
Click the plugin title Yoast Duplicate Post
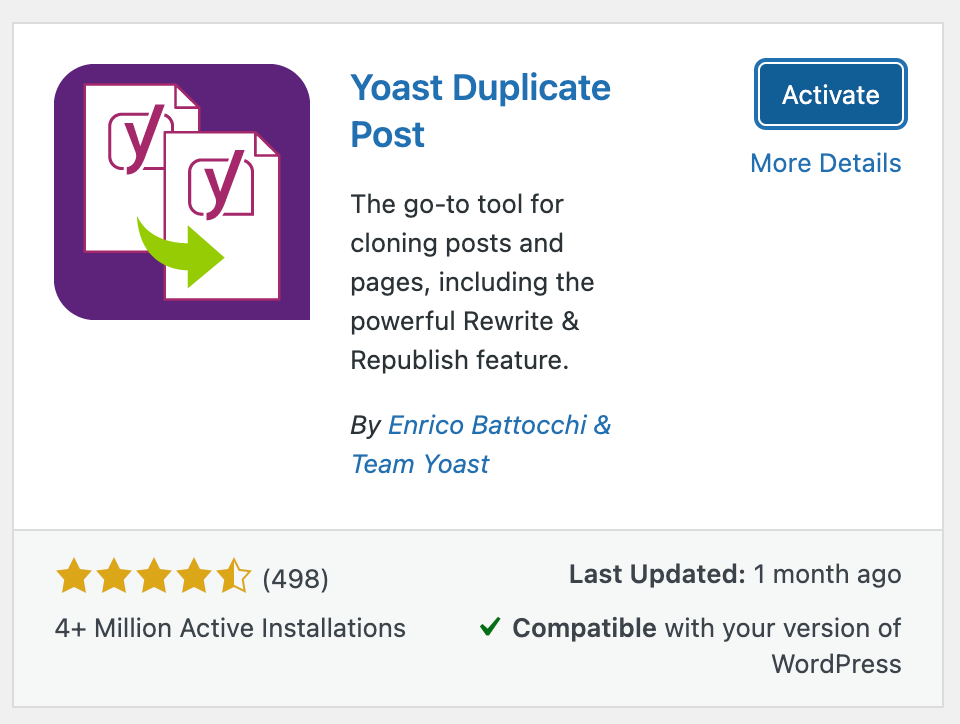pos(480,110)
